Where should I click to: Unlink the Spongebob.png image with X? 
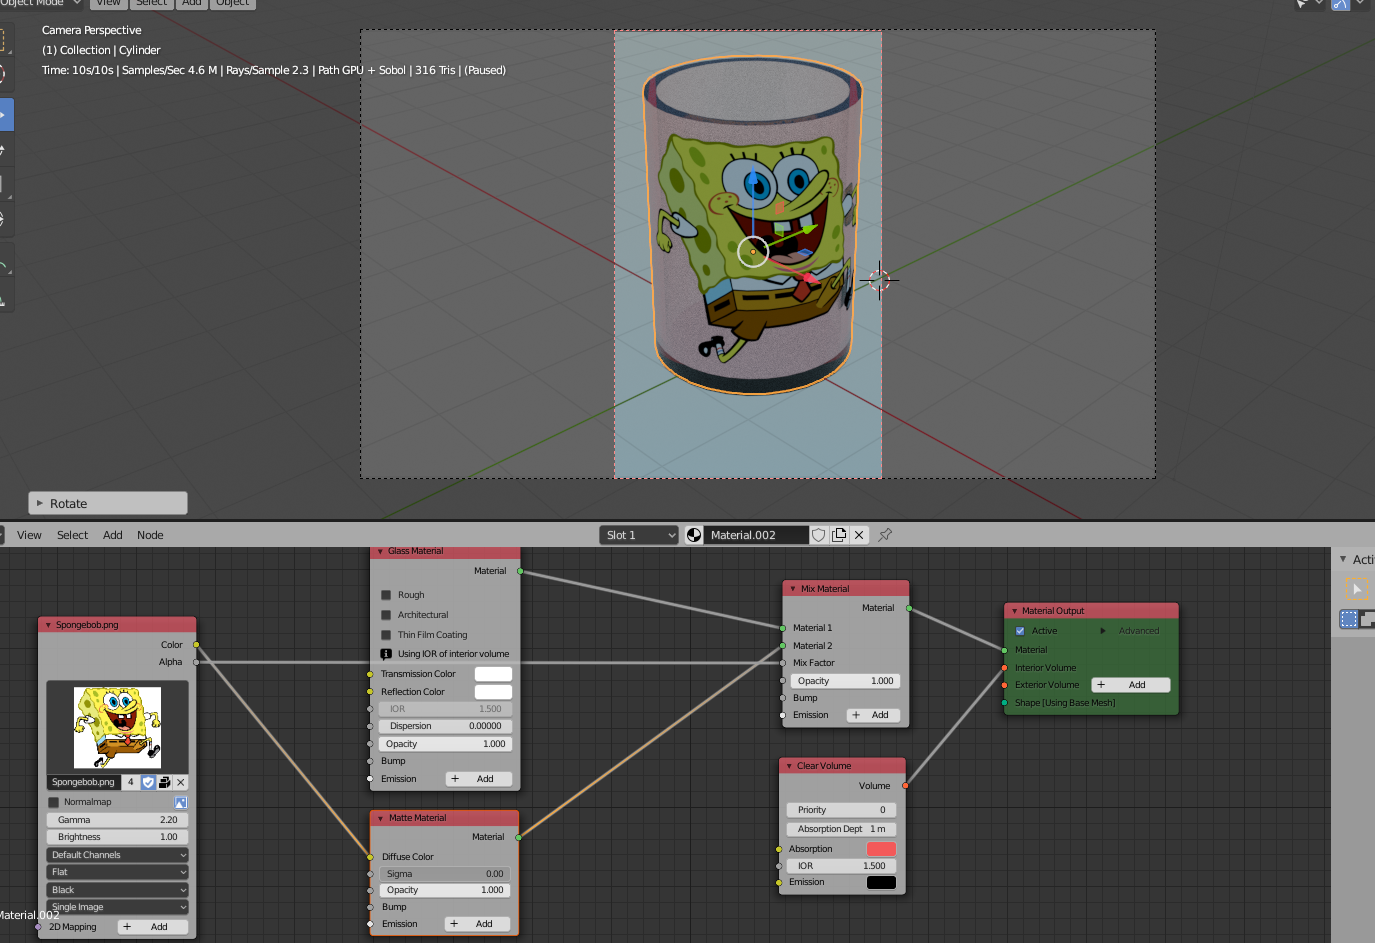(x=181, y=782)
